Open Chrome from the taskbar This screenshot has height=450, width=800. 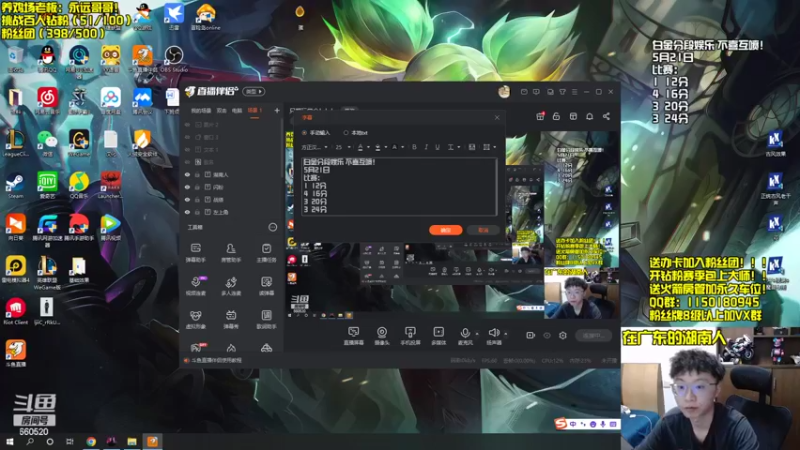[x=91, y=442]
